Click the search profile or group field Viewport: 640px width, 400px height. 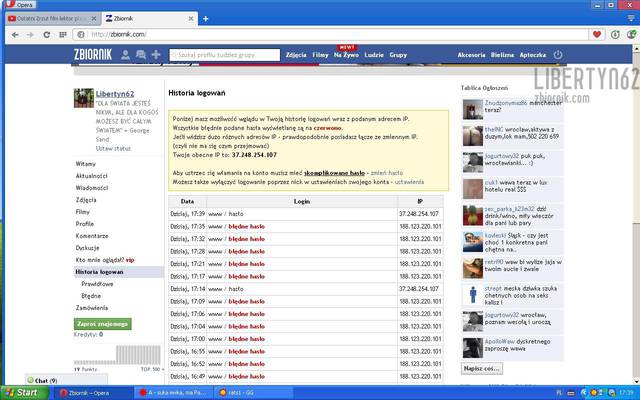pos(224,55)
